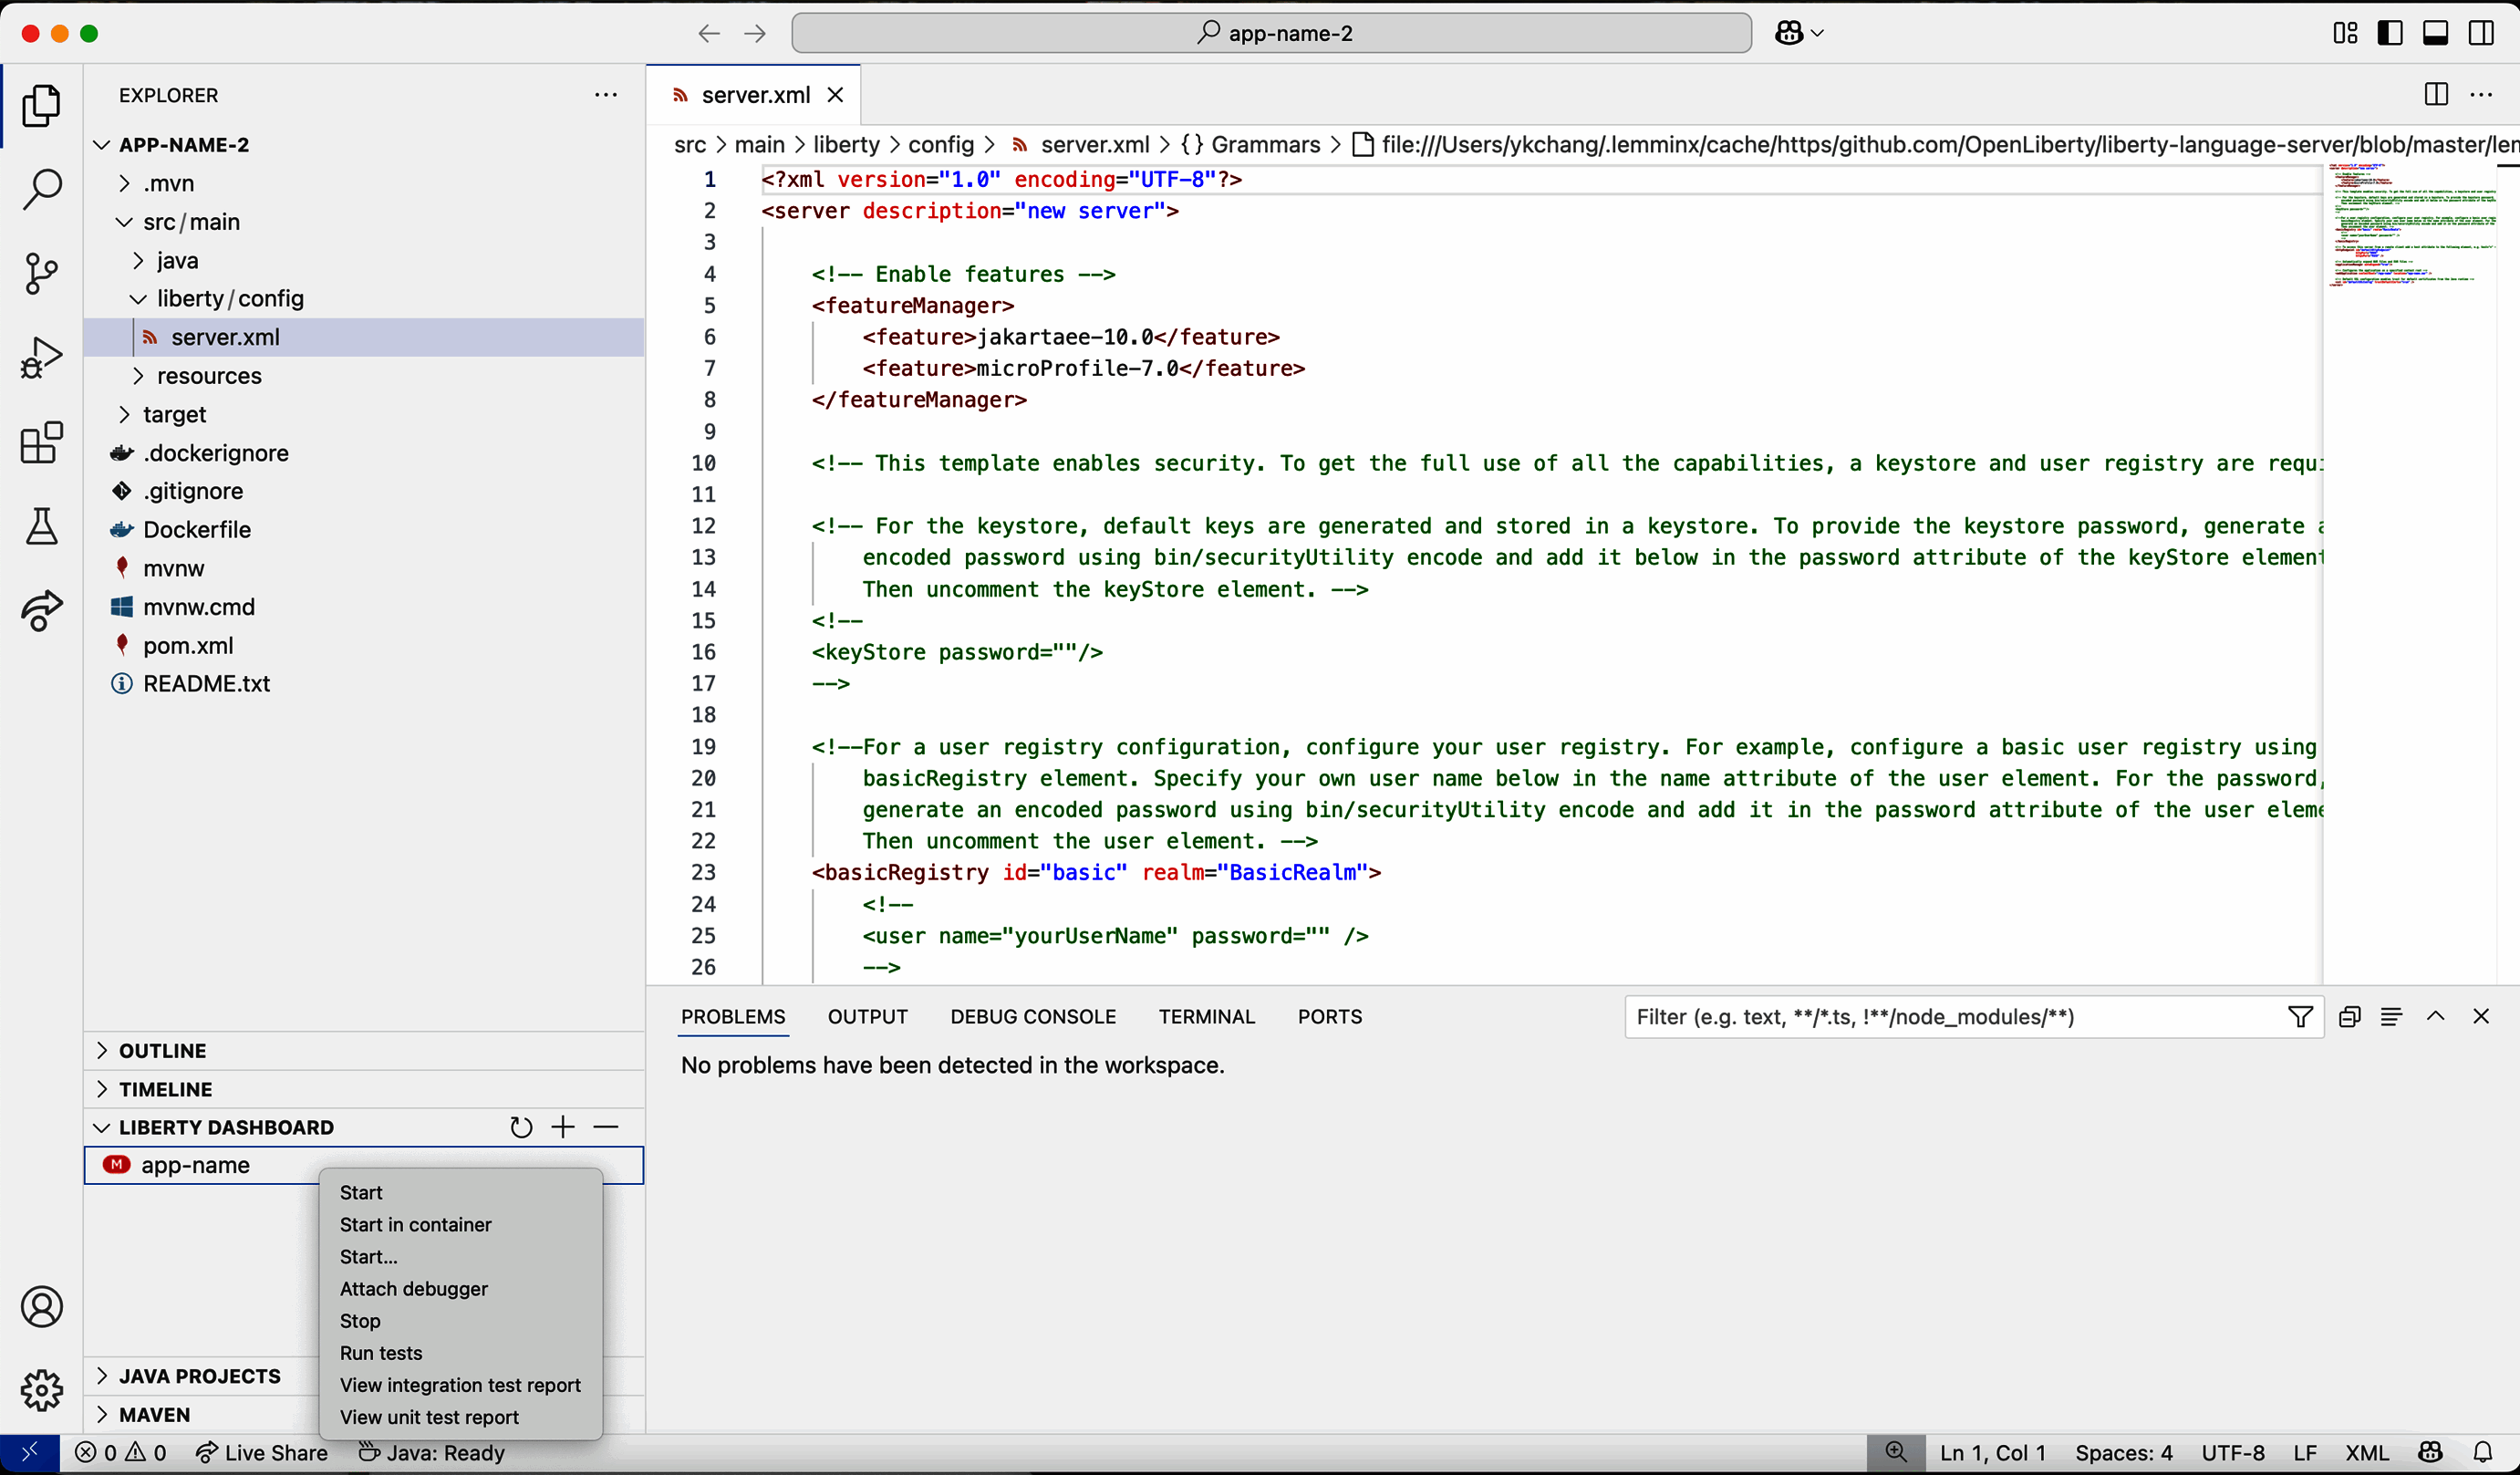Click the XML language mode indicator
This screenshot has width=2520, height=1475.
click(x=2366, y=1453)
